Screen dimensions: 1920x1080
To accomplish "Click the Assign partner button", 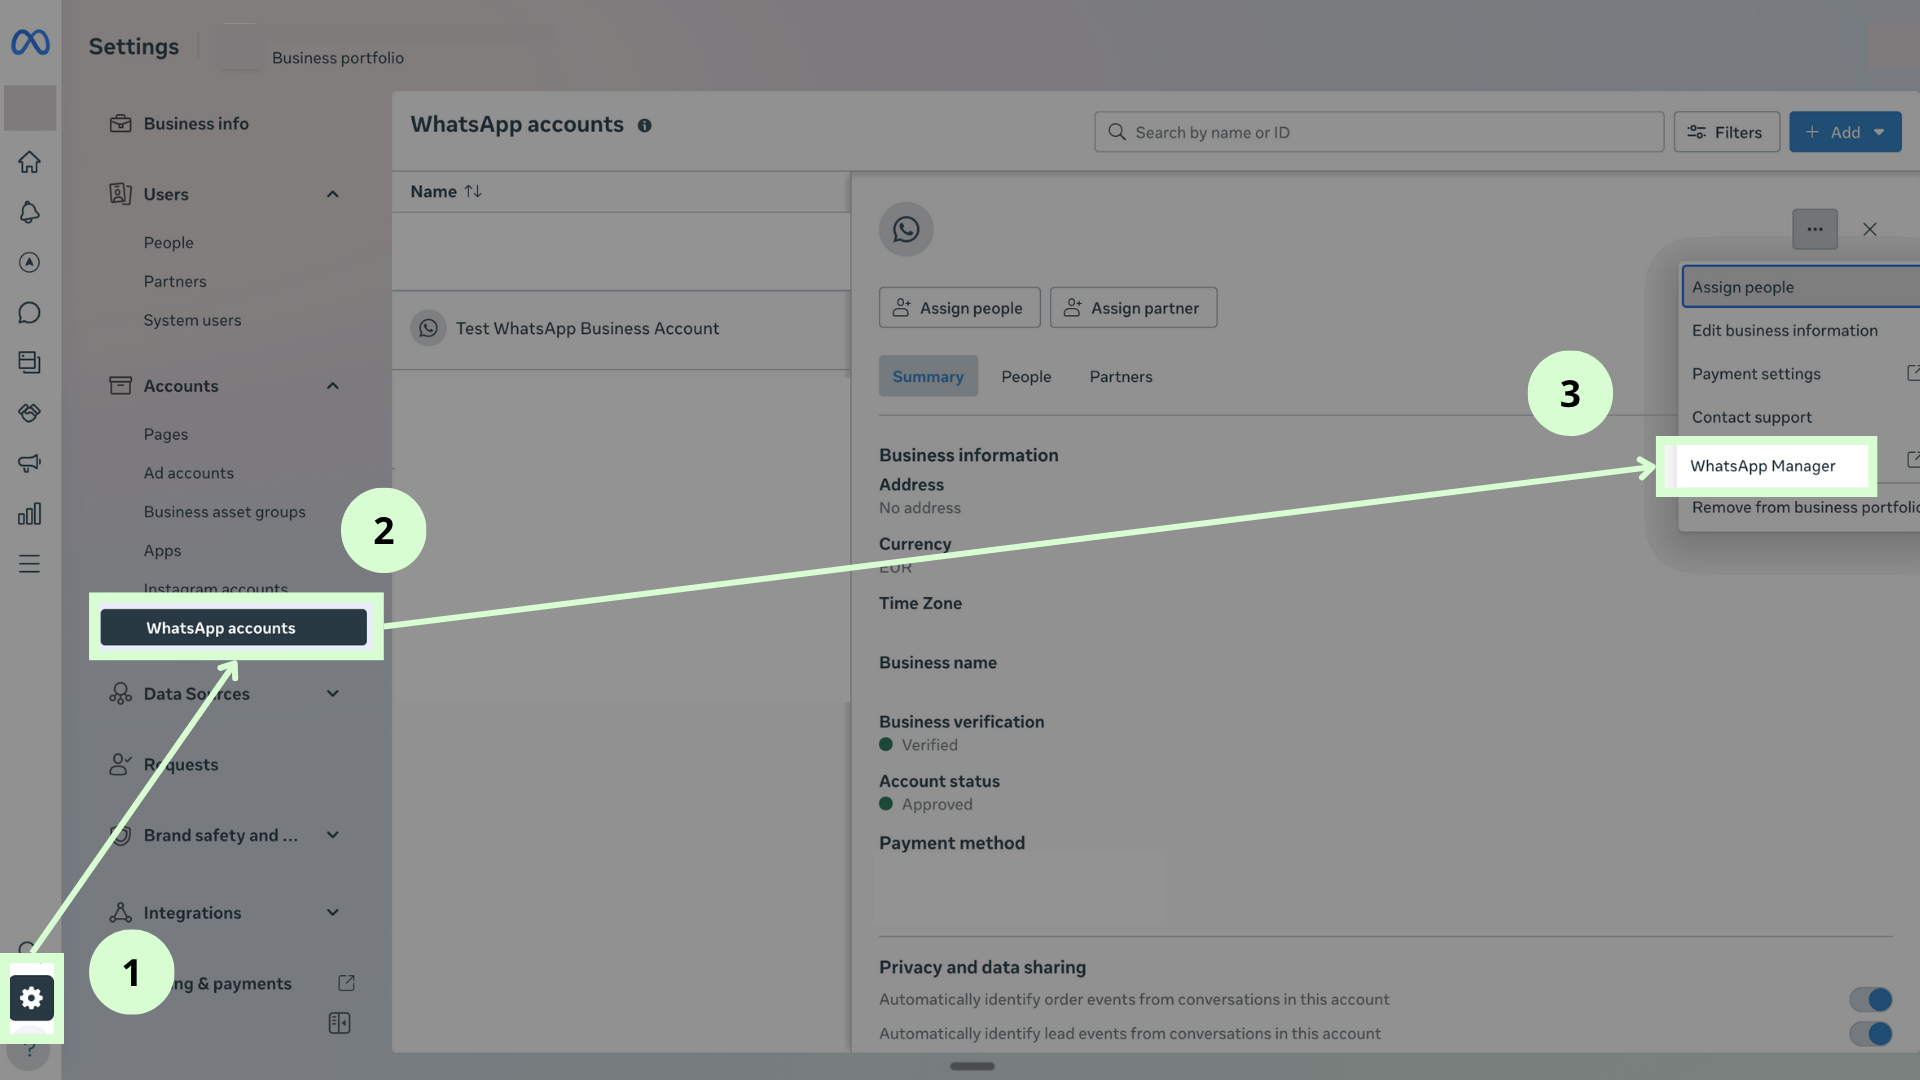I will coord(1133,308).
